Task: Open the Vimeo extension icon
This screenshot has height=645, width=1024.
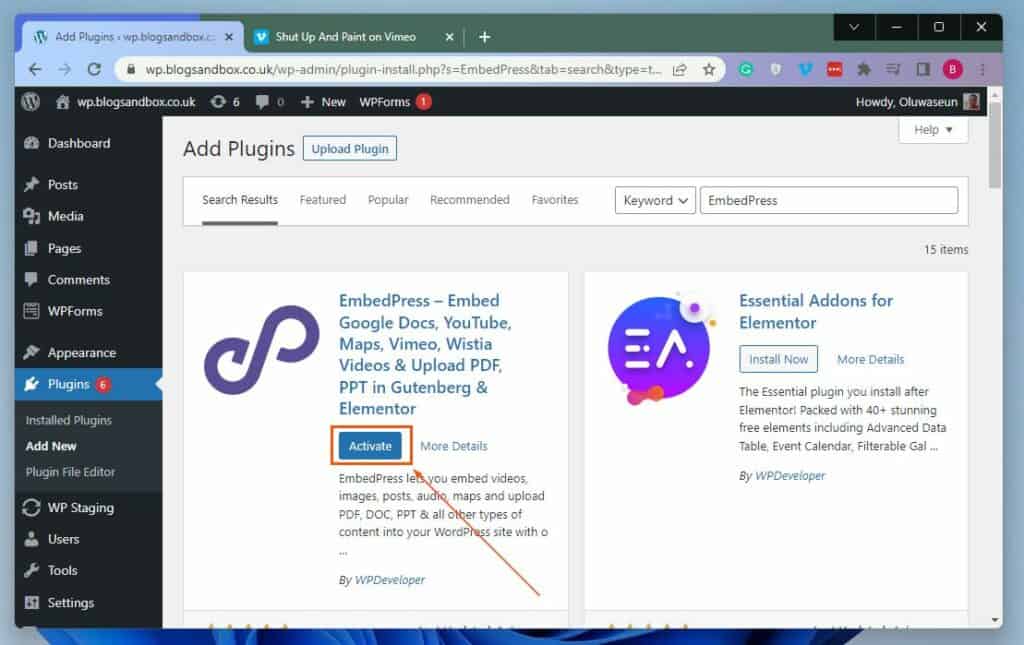Action: click(805, 69)
